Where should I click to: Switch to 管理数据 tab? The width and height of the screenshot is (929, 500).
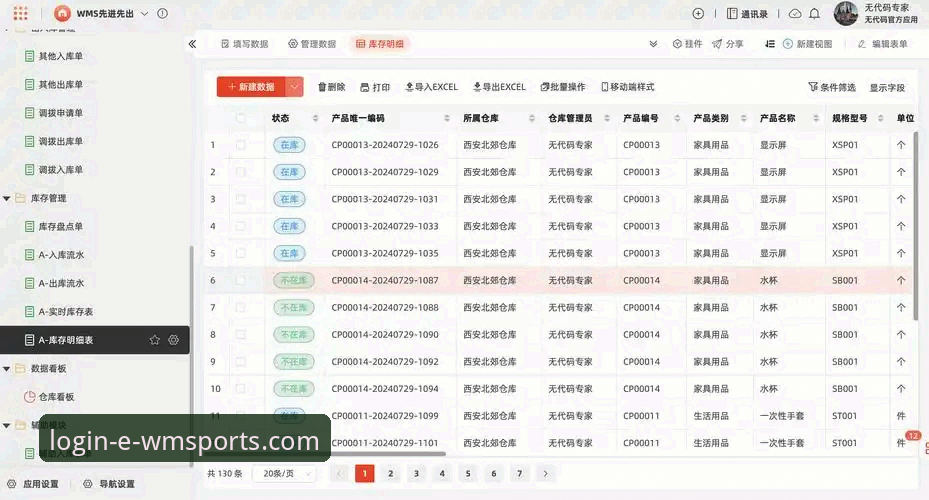click(x=312, y=44)
